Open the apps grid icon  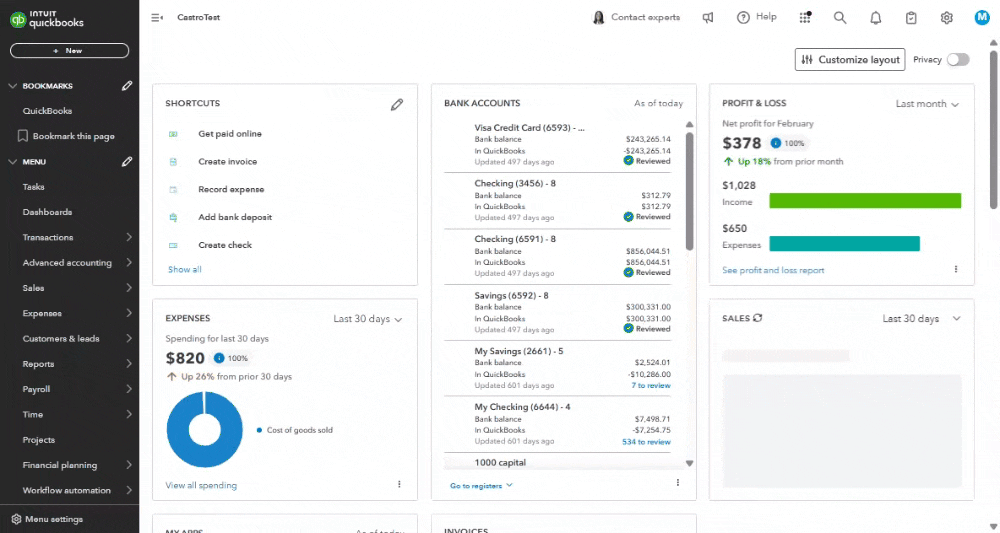pos(805,17)
